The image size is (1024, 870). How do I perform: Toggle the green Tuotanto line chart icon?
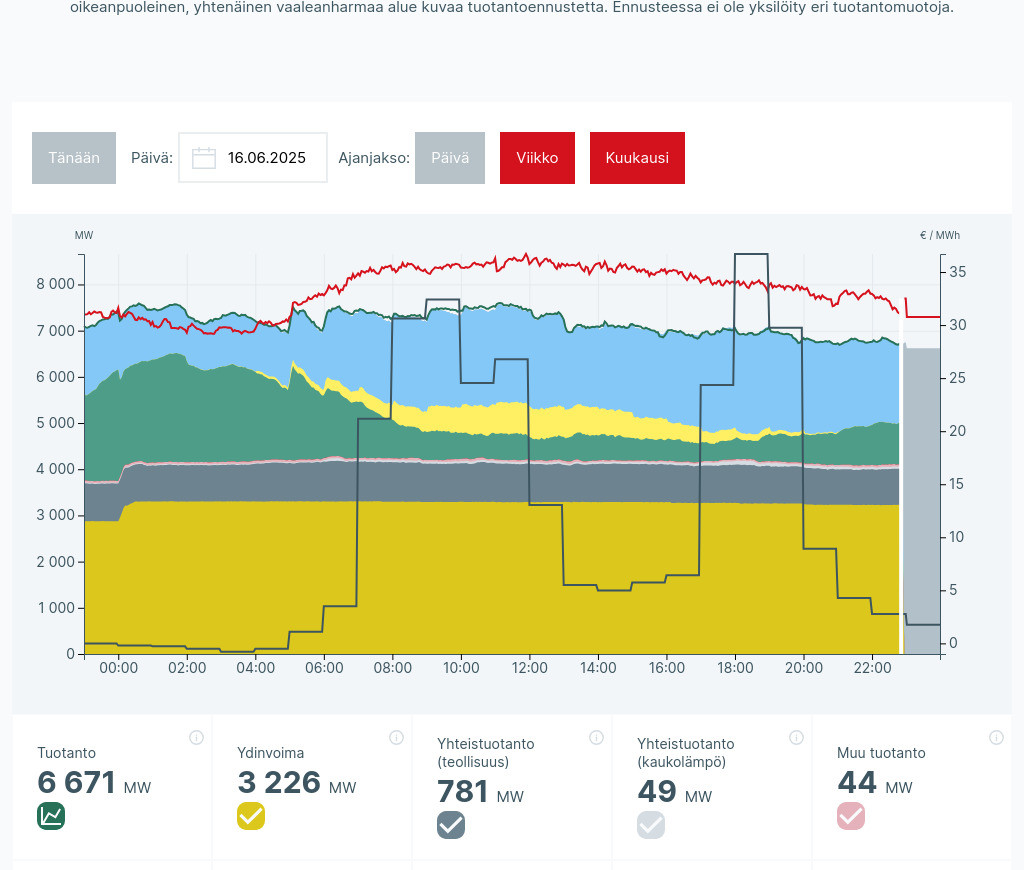[x=51, y=816]
